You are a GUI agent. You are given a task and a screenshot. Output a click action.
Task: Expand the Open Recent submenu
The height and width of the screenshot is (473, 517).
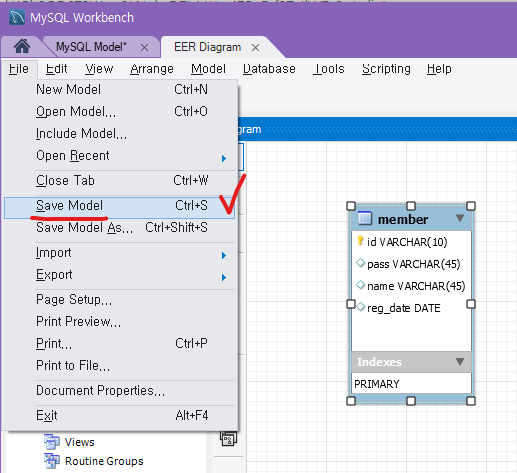tap(120, 156)
